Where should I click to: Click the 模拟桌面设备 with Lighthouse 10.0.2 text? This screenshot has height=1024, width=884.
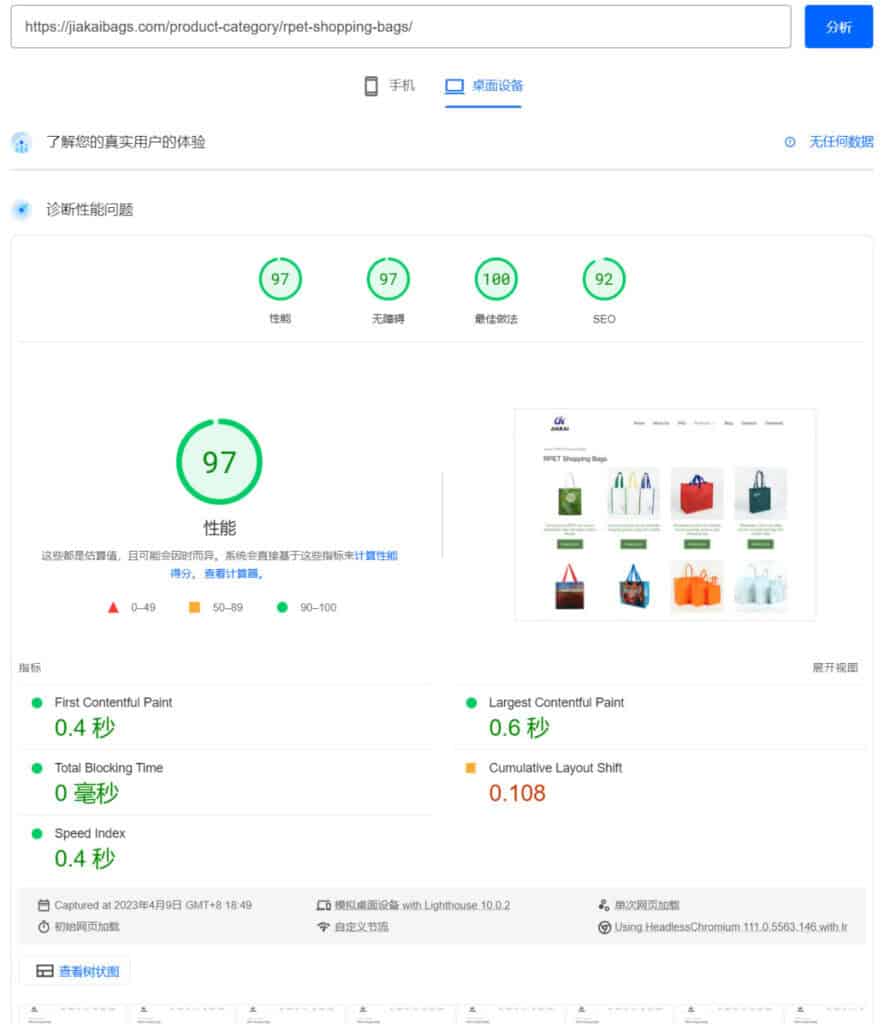(x=422, y=905)
